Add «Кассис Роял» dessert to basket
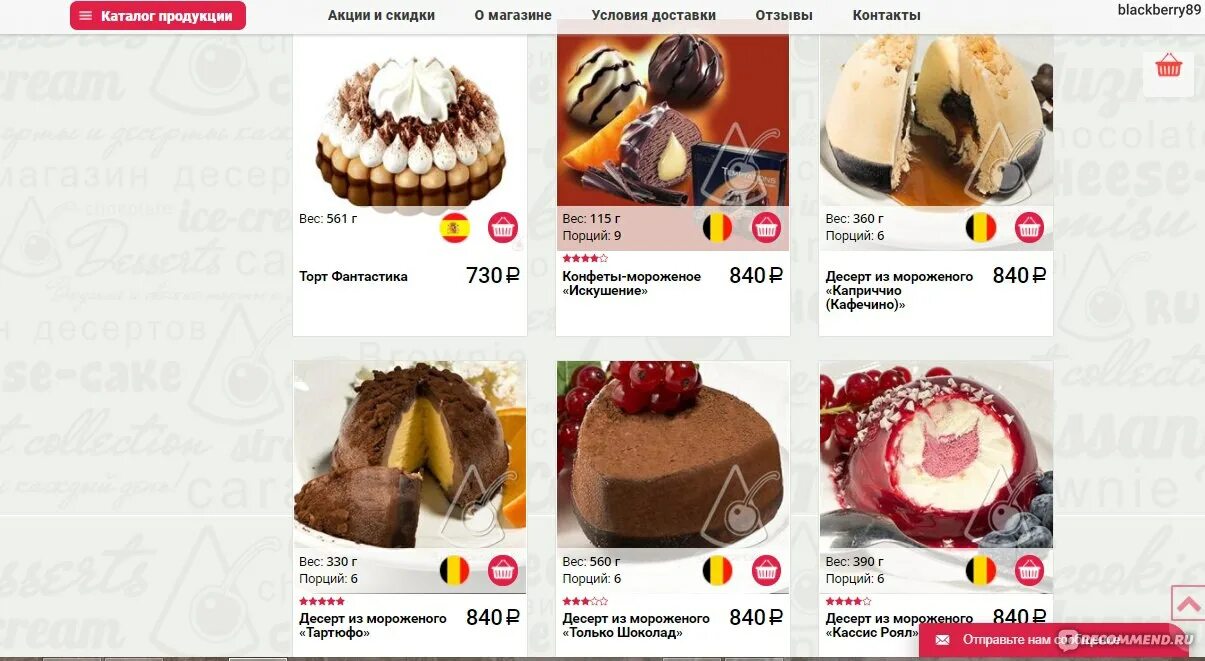 (x=1029, y=570)
